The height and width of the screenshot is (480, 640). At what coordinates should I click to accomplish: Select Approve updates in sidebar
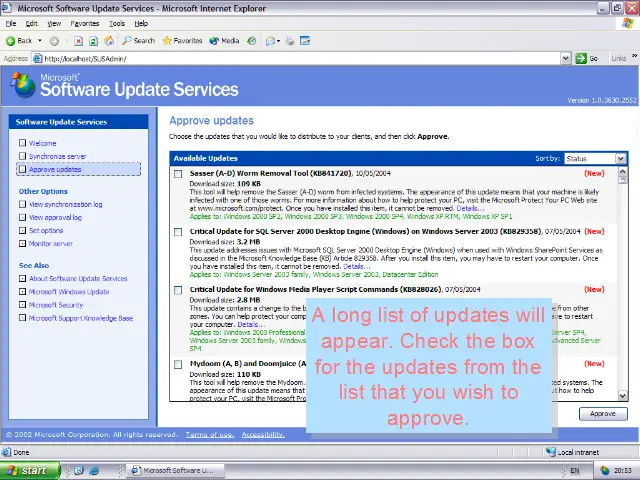click(x=55, y=169)
